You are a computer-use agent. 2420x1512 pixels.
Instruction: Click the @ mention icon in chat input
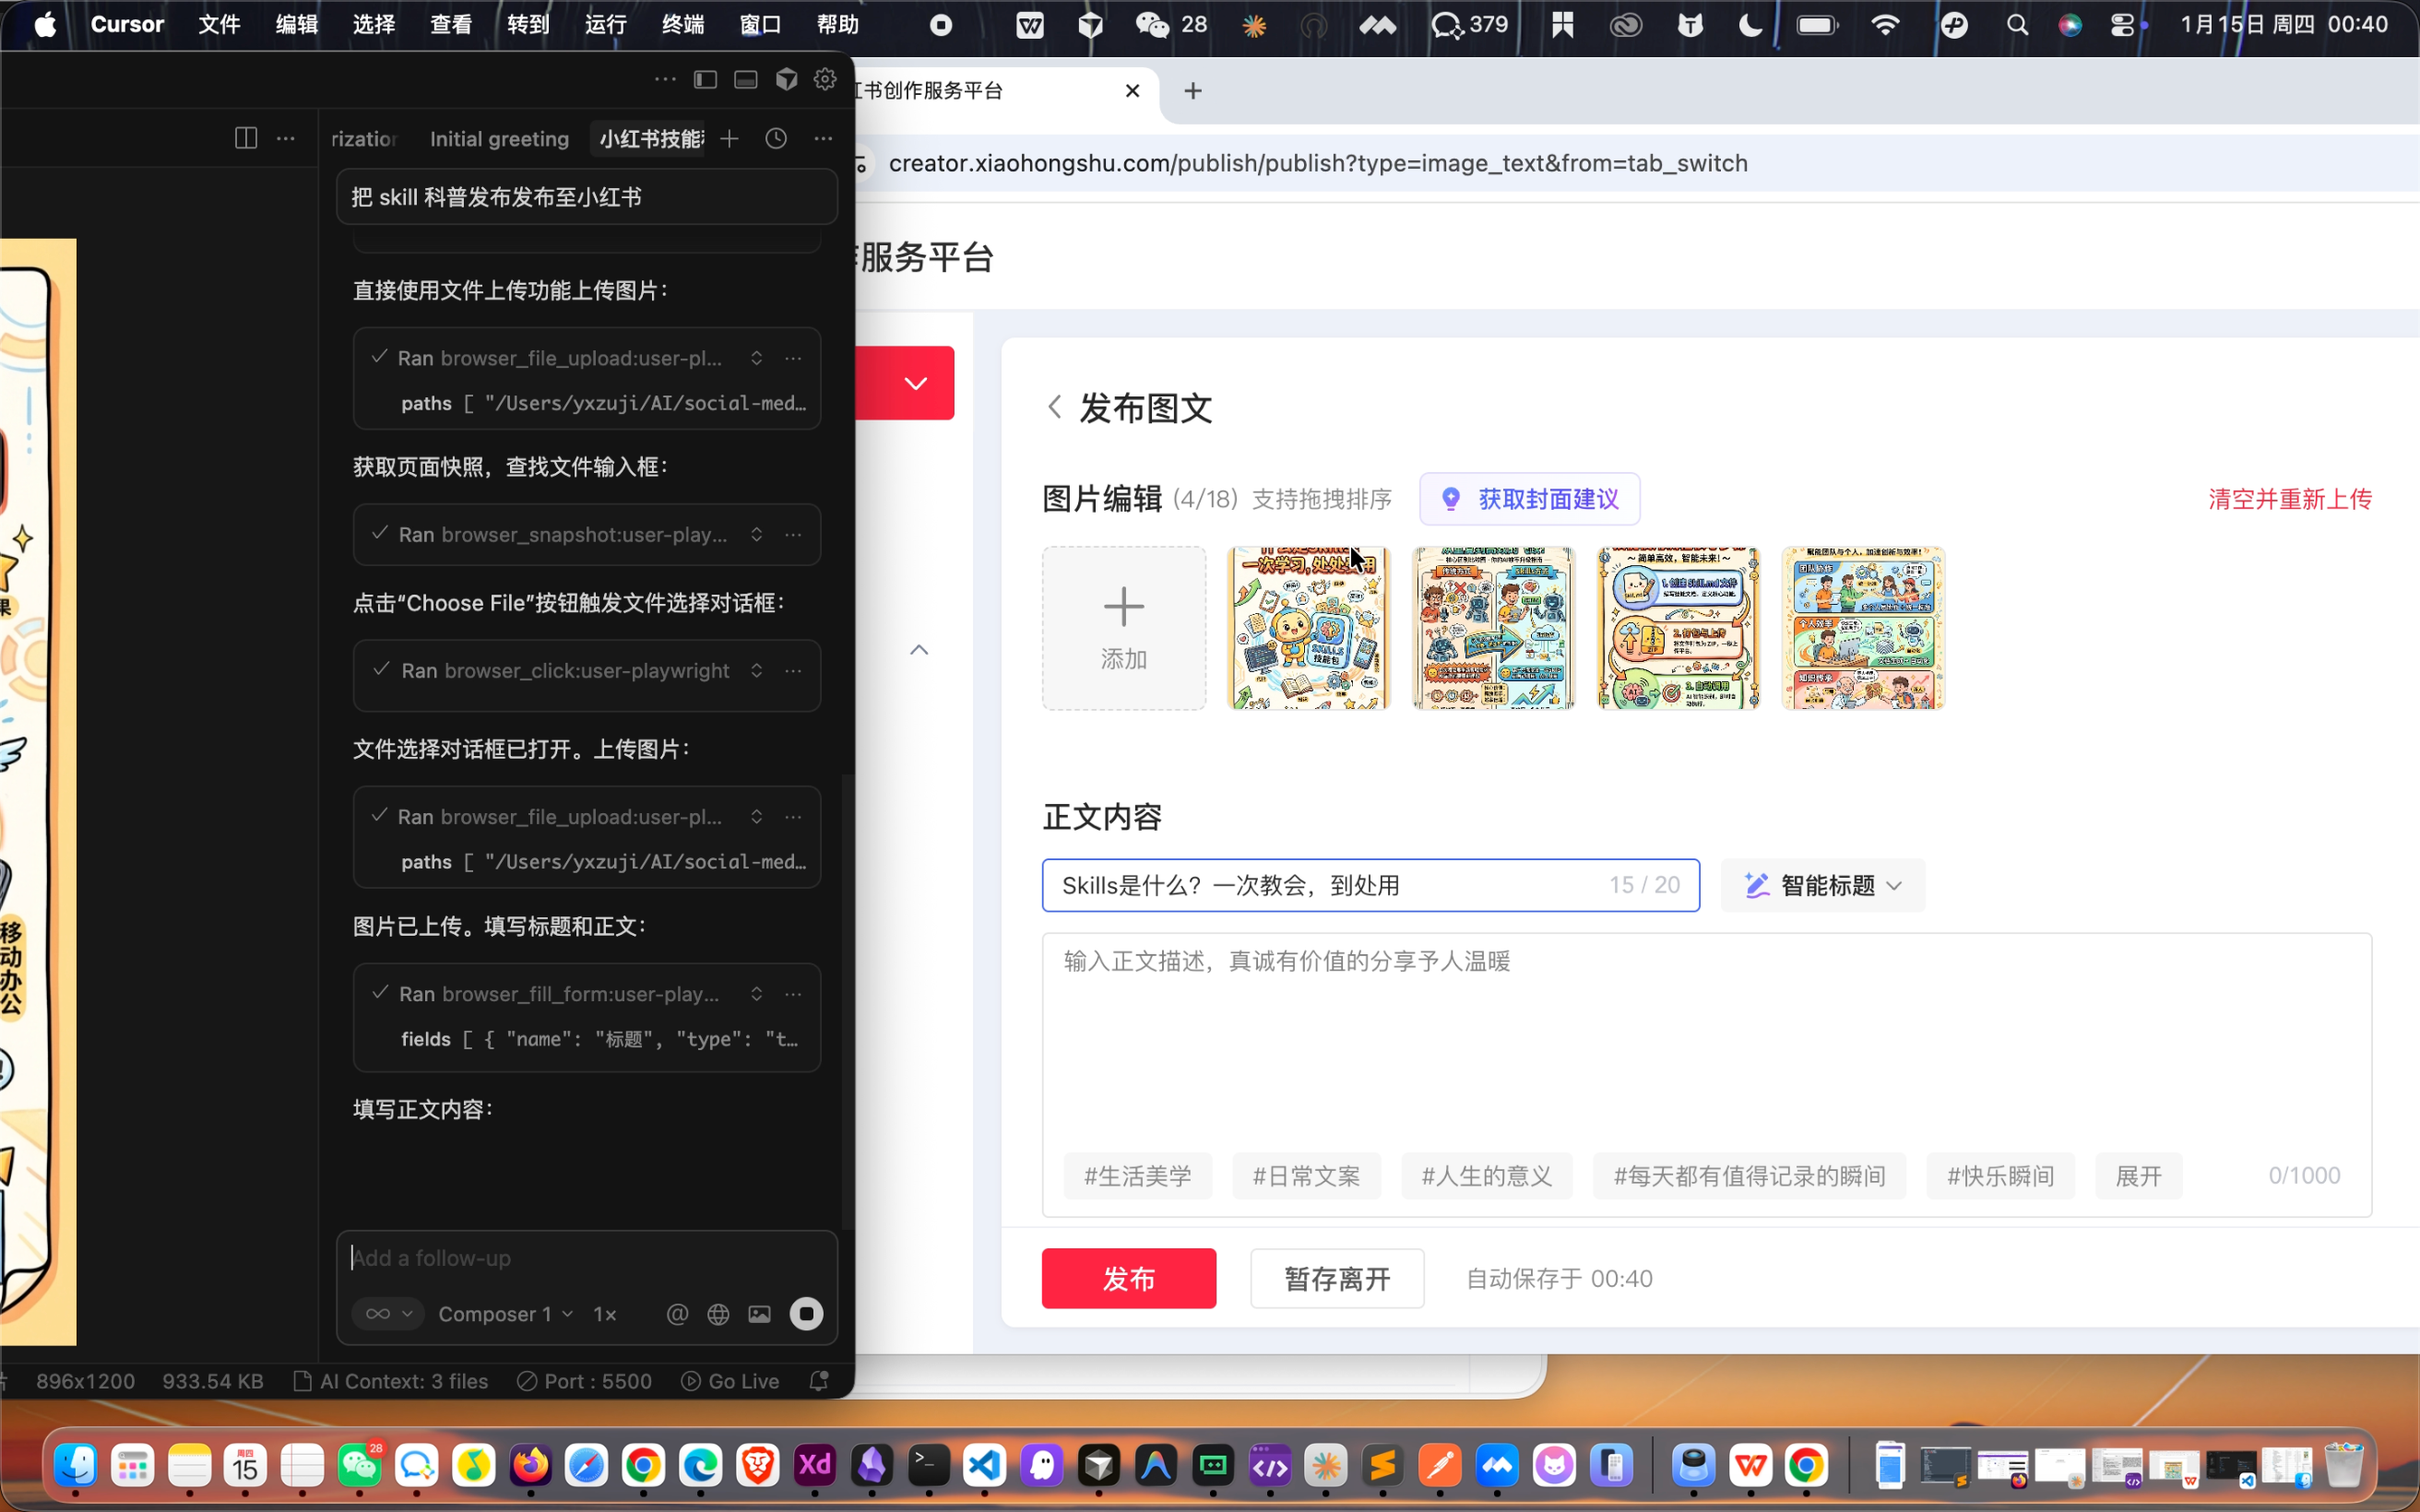coord(677,1313)
